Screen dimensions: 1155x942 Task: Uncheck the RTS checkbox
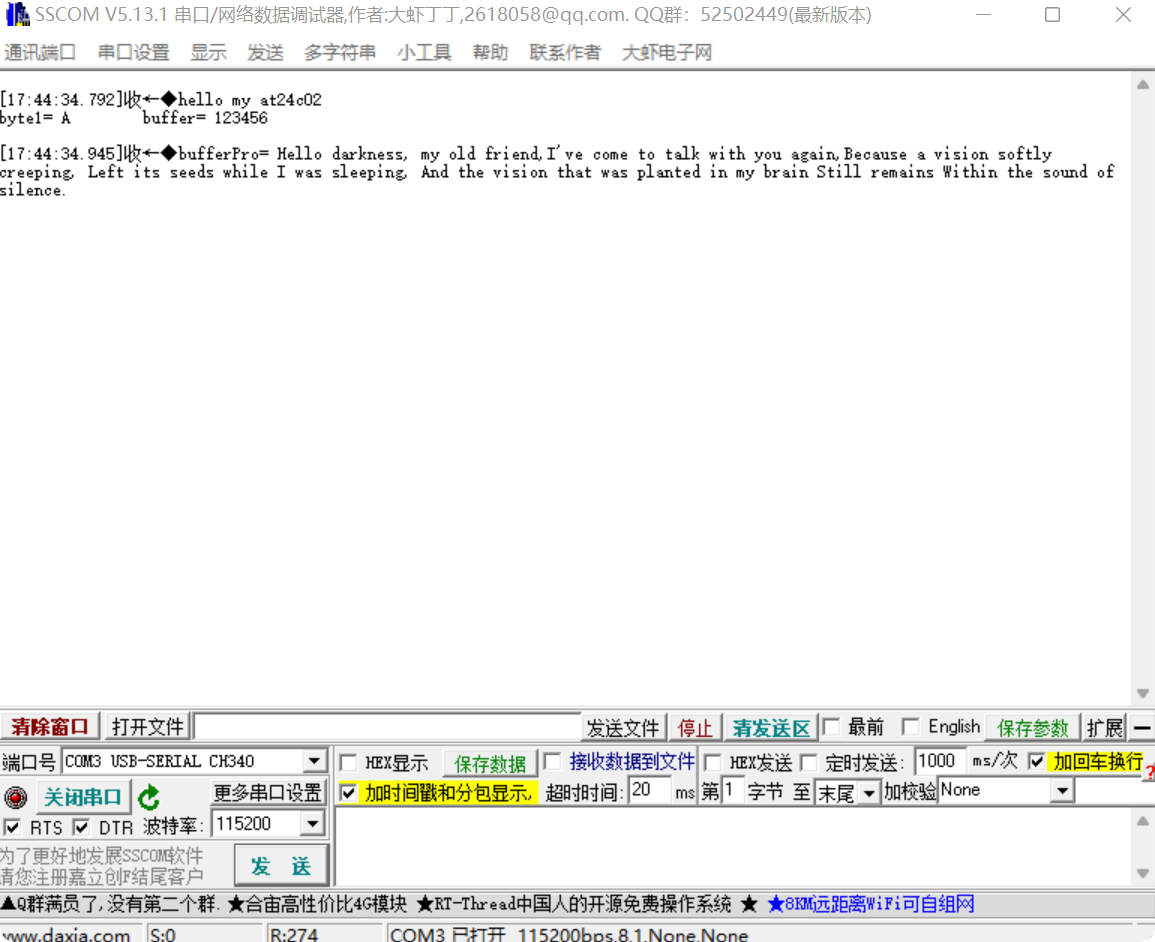[13, 827]
